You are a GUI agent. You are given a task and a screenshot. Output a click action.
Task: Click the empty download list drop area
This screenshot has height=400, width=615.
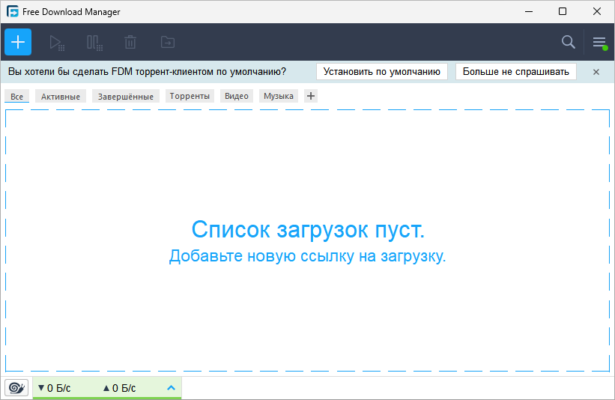coord(308,240)
